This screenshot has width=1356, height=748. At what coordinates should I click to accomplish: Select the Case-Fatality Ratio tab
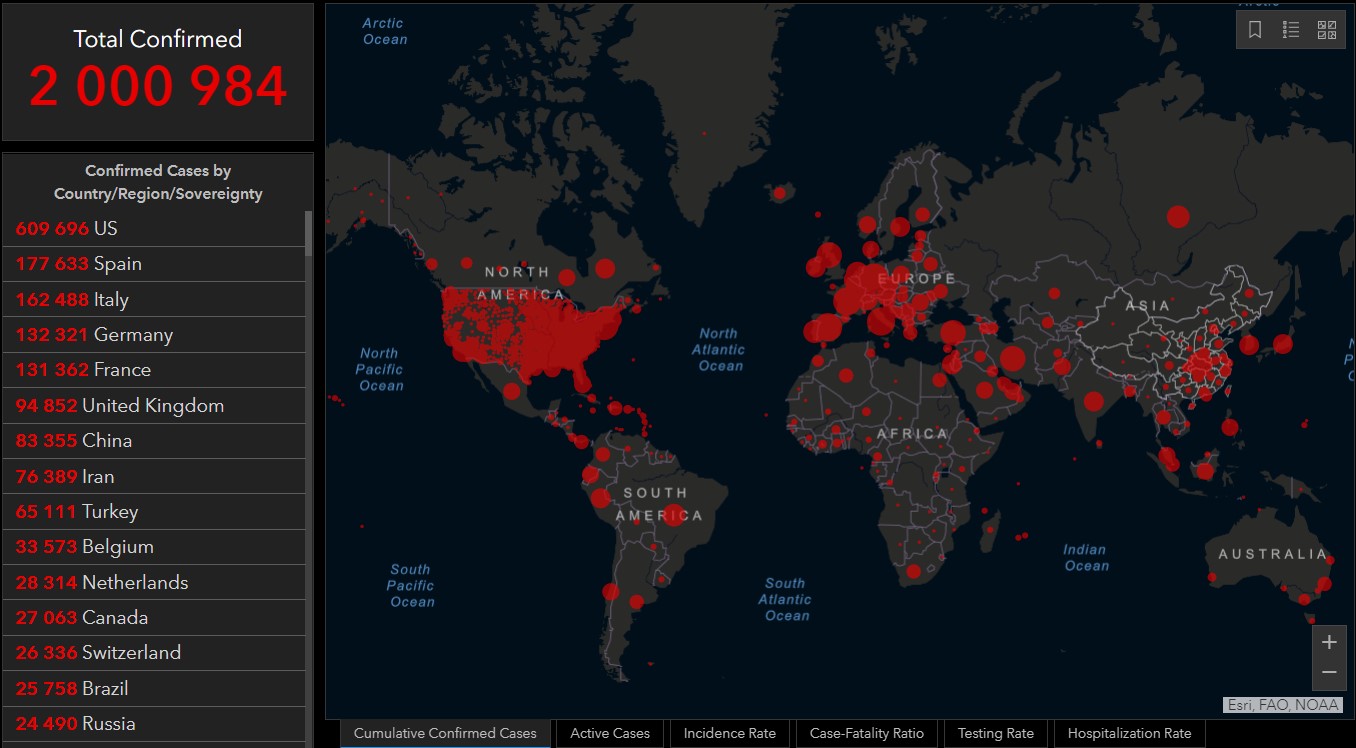point(866,733)
